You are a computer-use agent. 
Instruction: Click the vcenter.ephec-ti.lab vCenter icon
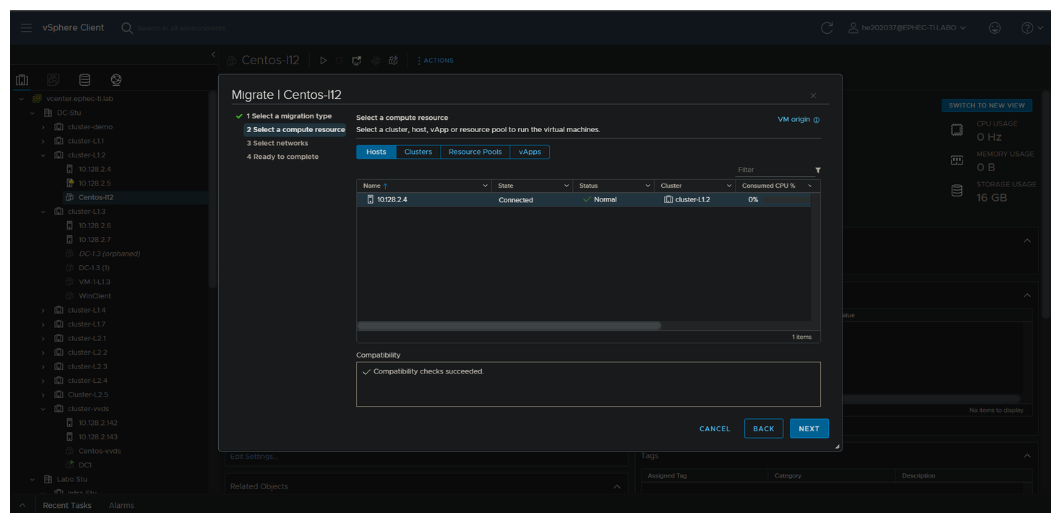(x=37, y=99)
